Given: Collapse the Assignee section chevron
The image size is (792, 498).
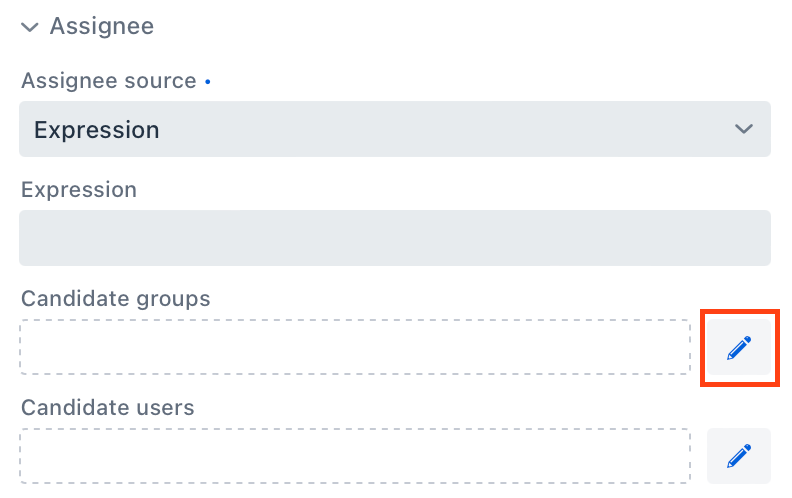Looking at the screenshot, I should tap(30, 27).
